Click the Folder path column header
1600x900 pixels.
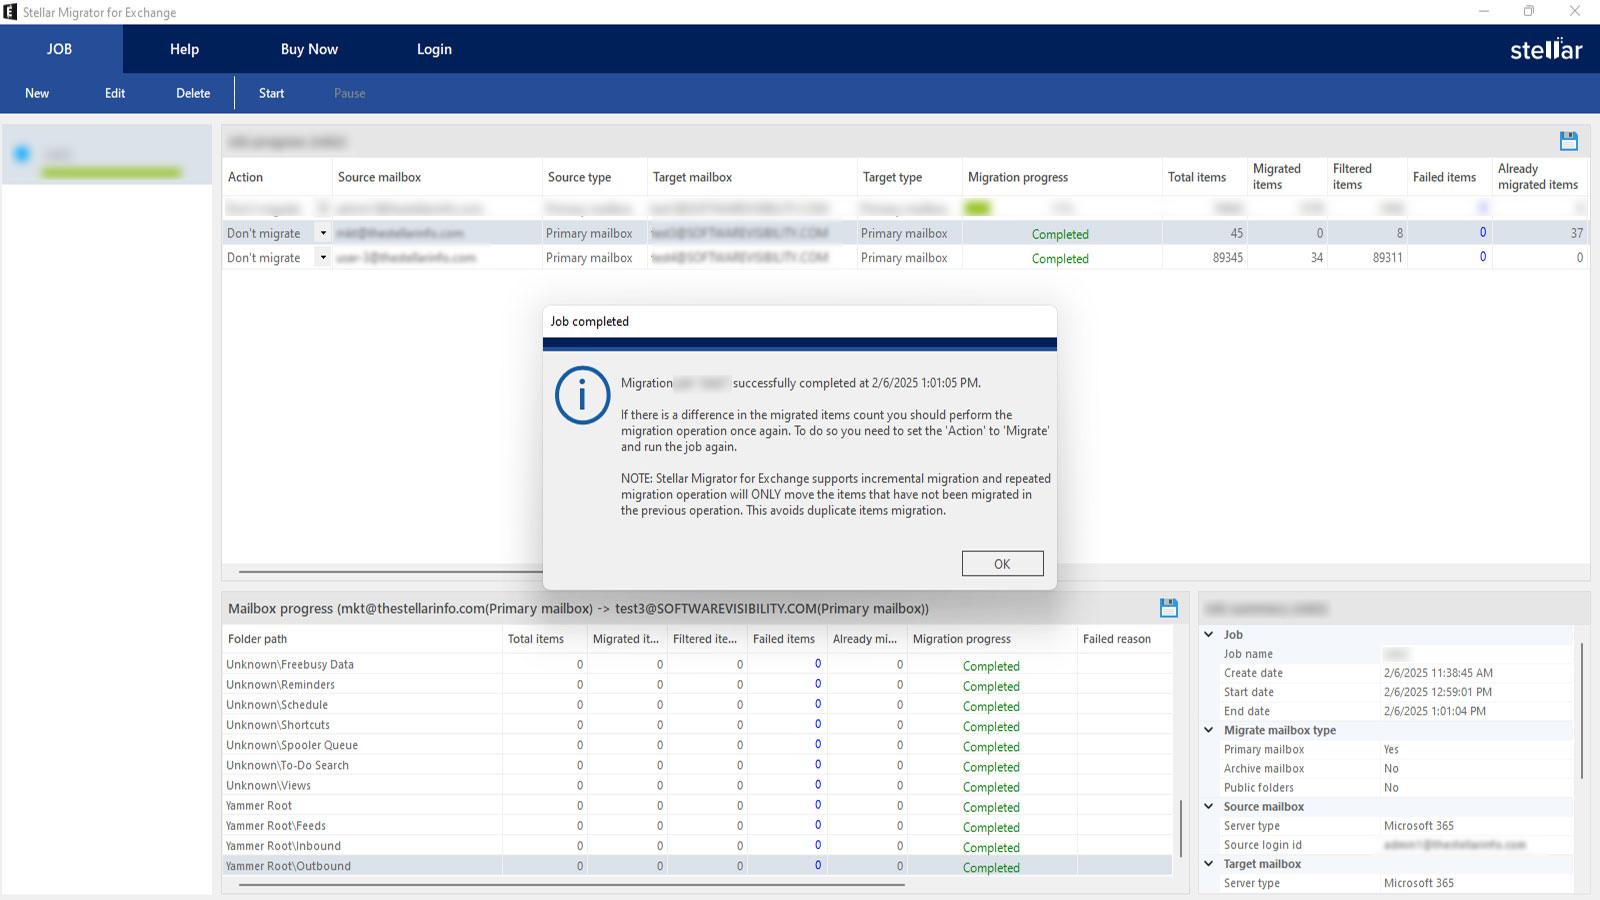tap(362, 639)
